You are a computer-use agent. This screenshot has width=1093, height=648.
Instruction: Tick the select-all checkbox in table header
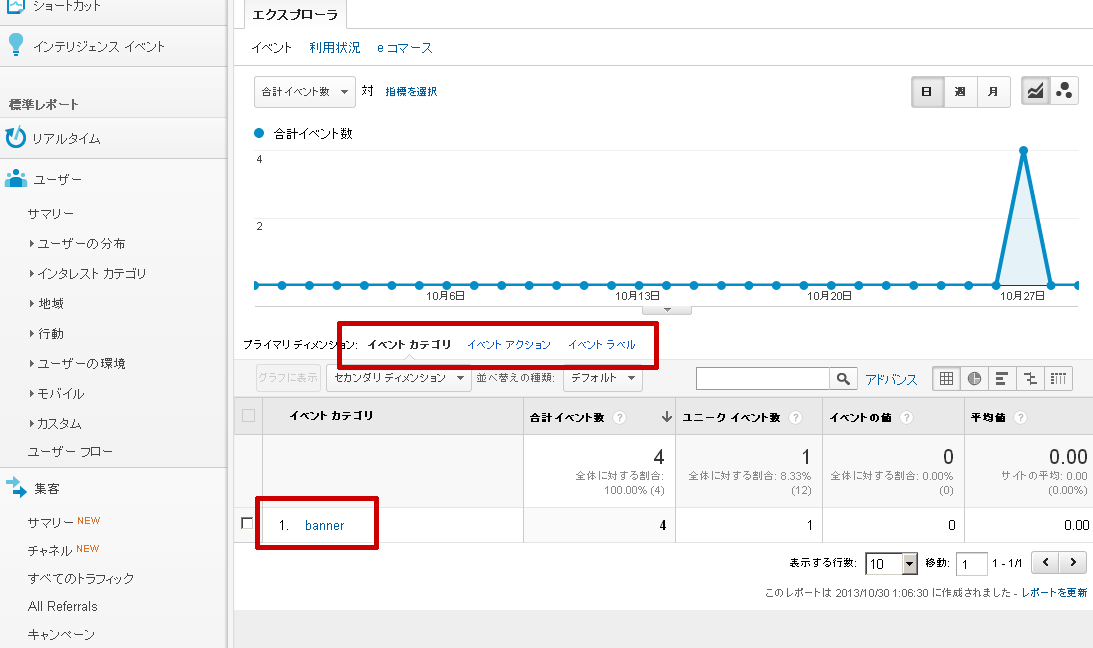248,416
